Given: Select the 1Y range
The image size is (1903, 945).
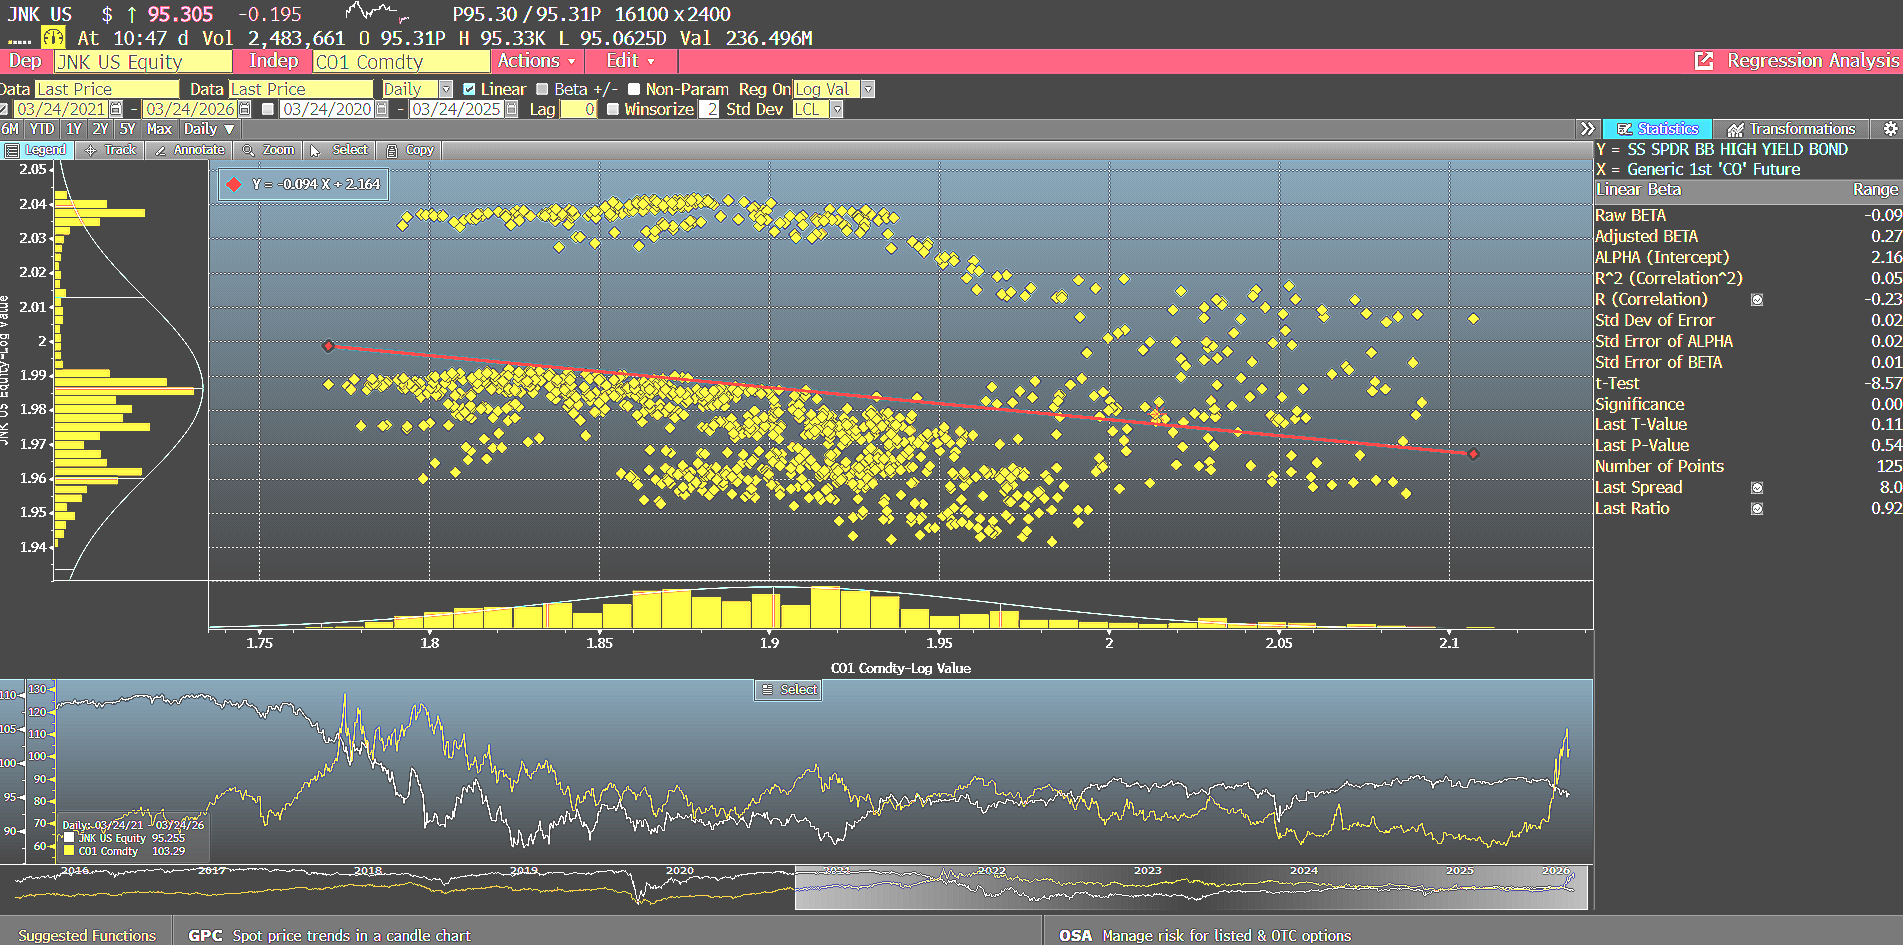Looking at the screenshot, I should pos(74,129).
